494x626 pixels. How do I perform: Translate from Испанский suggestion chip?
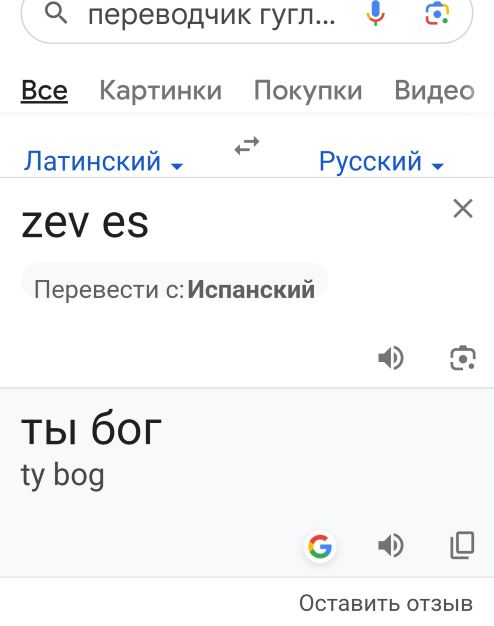174,289
